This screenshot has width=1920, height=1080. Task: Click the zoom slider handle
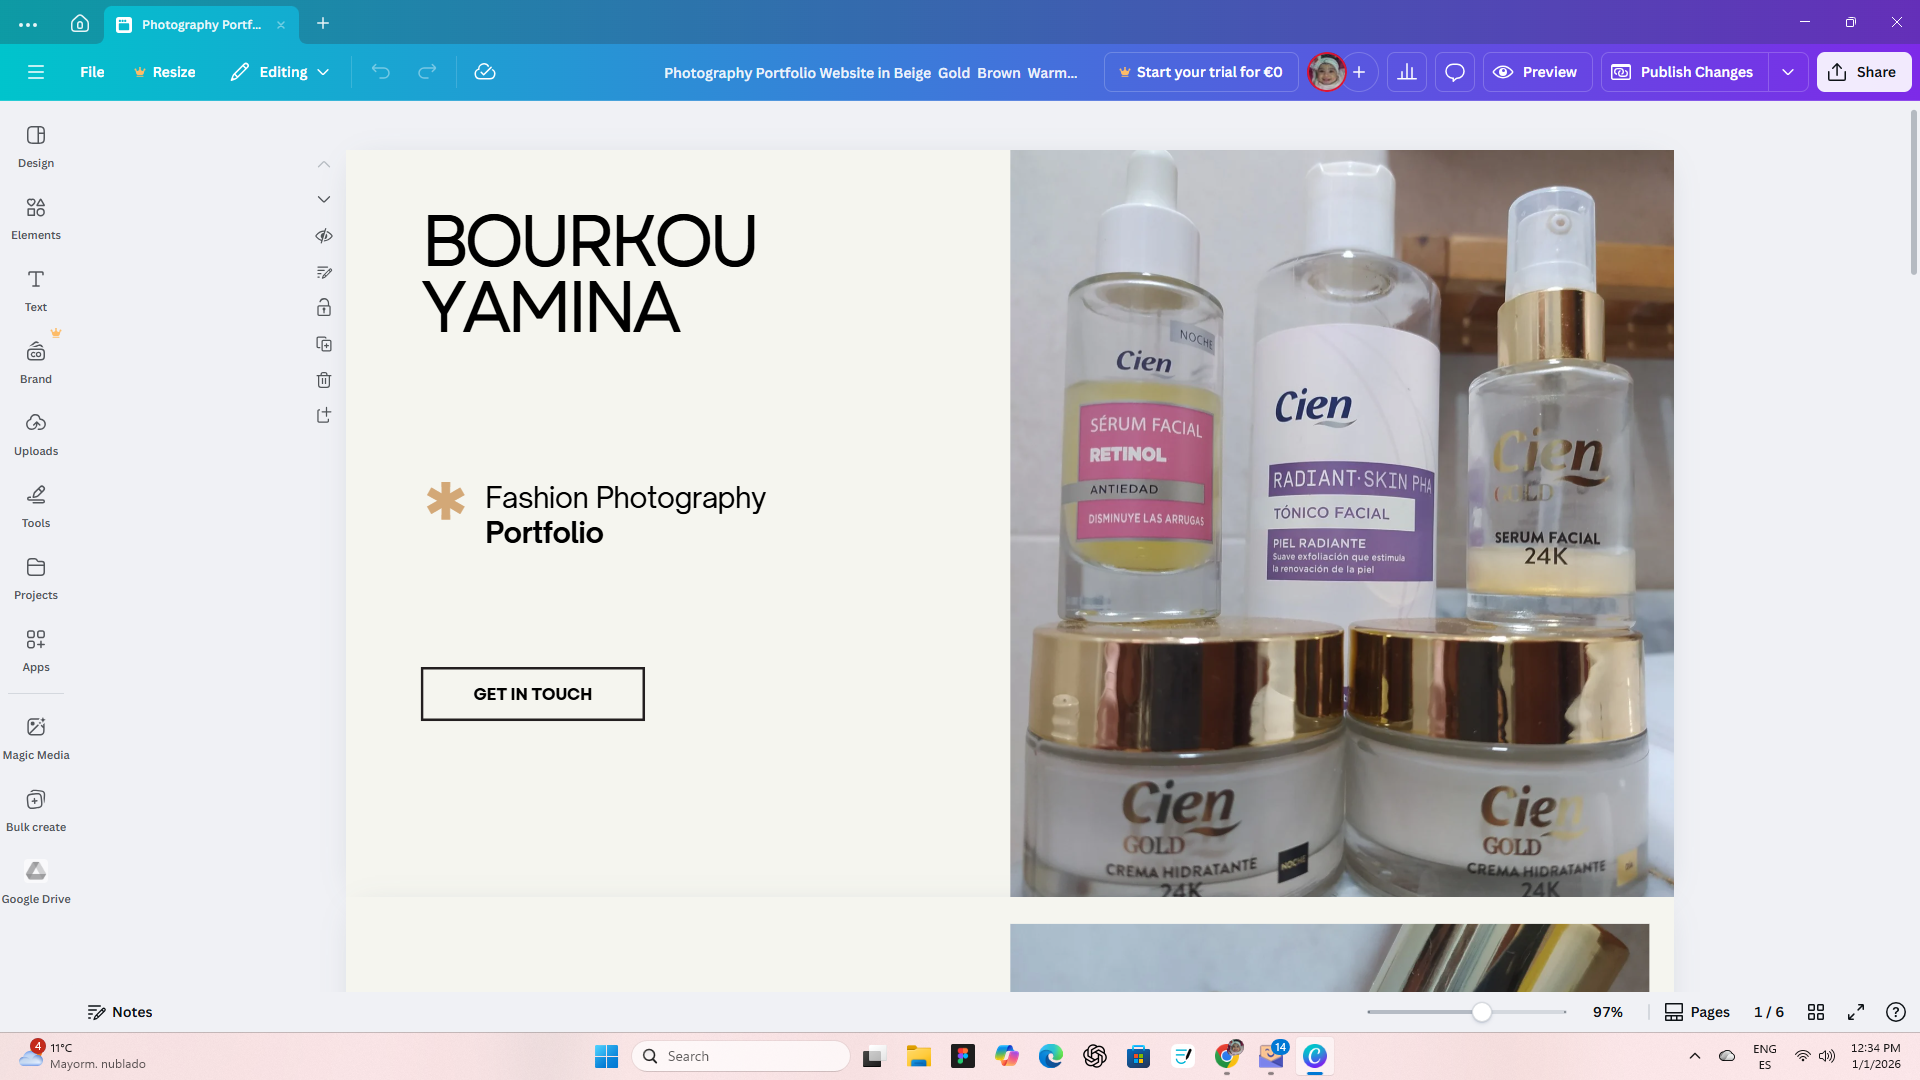pyautogui.click(x=1482, y=1012)
